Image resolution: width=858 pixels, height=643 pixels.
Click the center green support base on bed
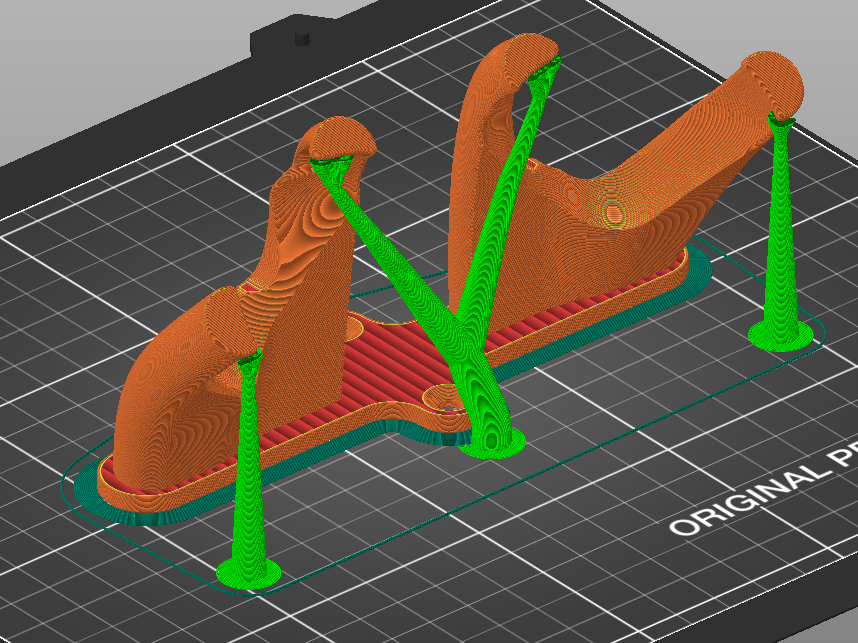click(x=492, y=441)
